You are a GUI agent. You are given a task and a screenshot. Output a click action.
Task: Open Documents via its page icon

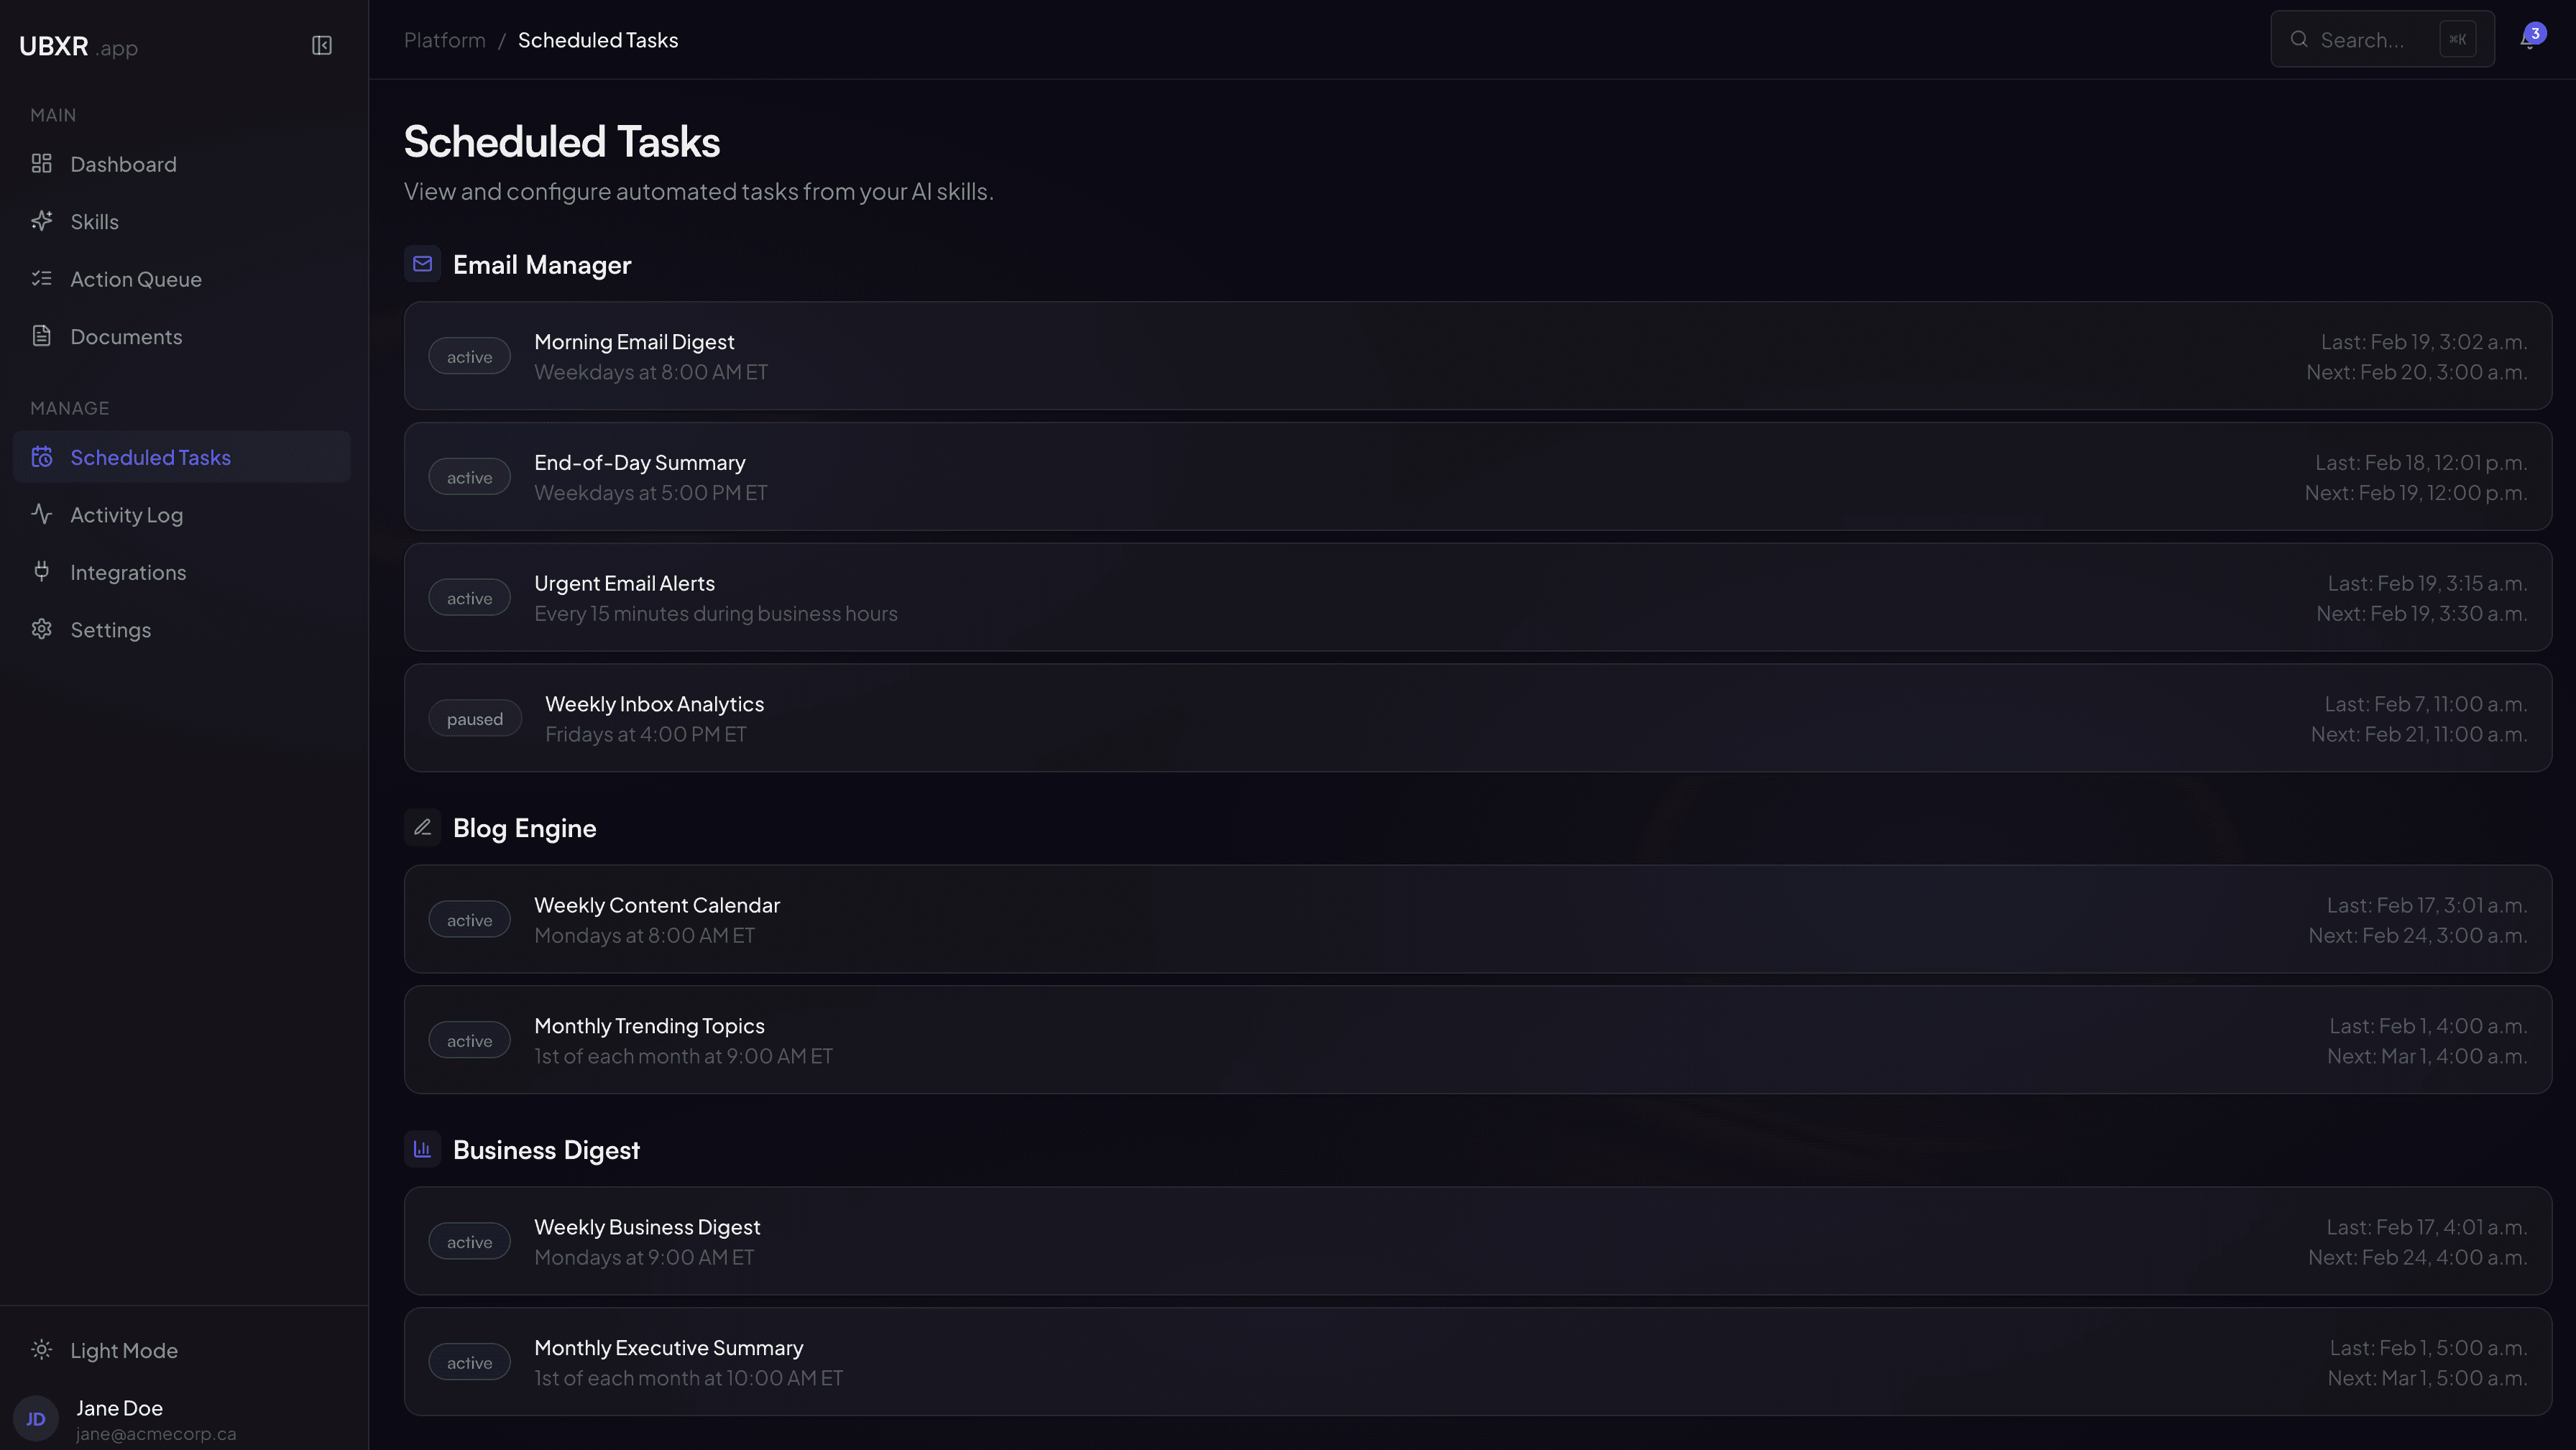point(41,336)
